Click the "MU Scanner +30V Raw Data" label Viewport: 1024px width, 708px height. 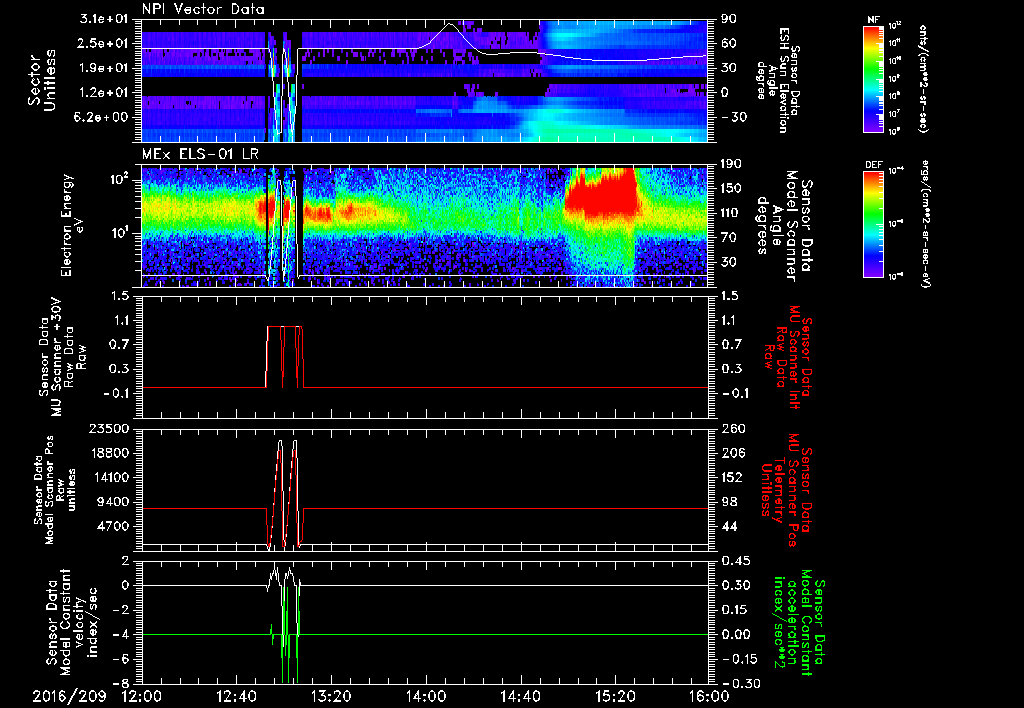pos(63,356)
